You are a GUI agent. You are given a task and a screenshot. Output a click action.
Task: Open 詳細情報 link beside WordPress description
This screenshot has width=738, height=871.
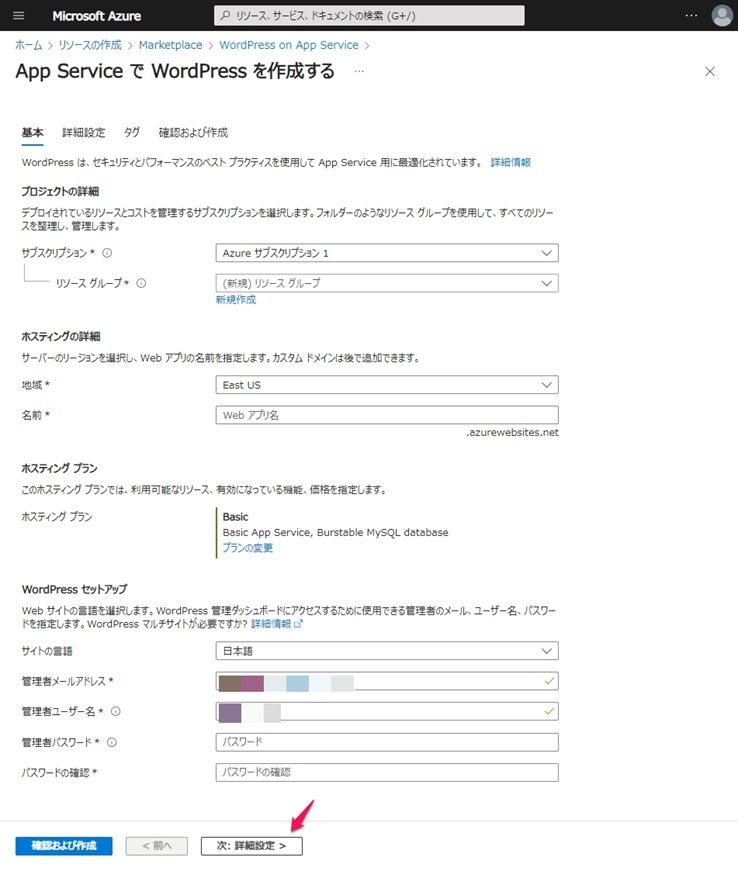pos(510,162)
